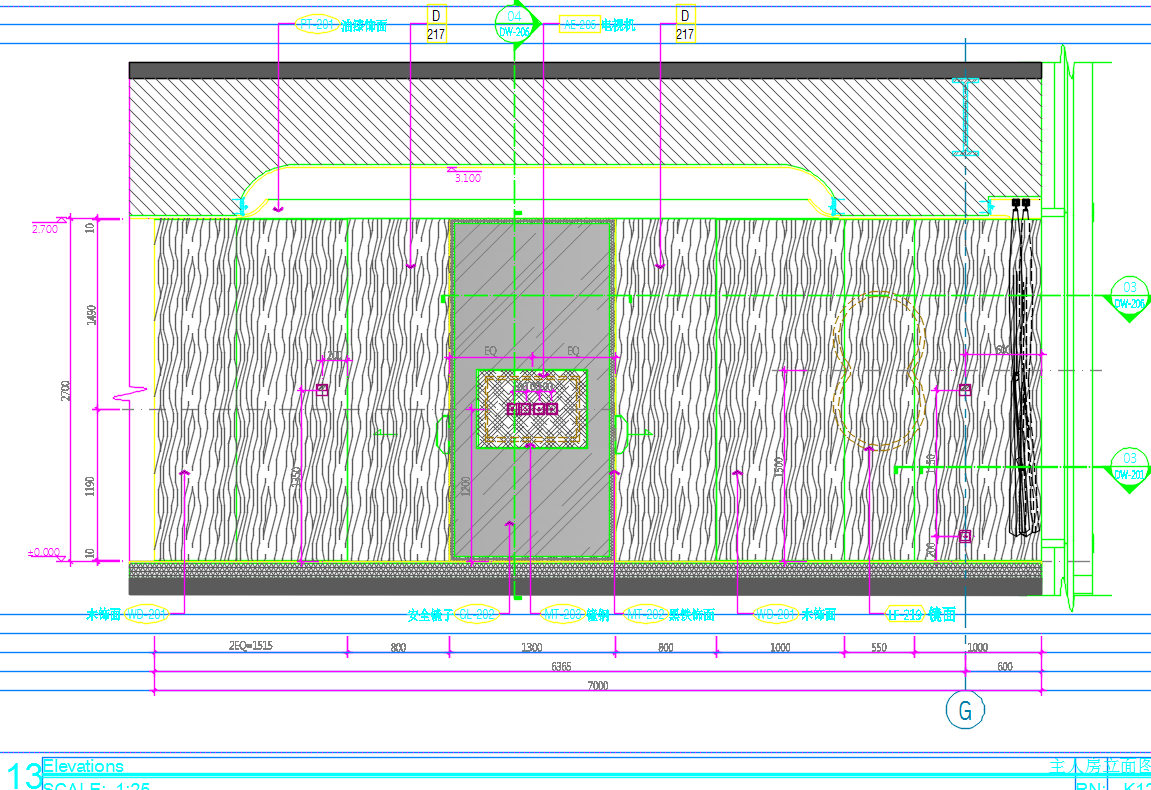
Task: Select the 2.700 elevation level marker
Action: tap(48, 226)
